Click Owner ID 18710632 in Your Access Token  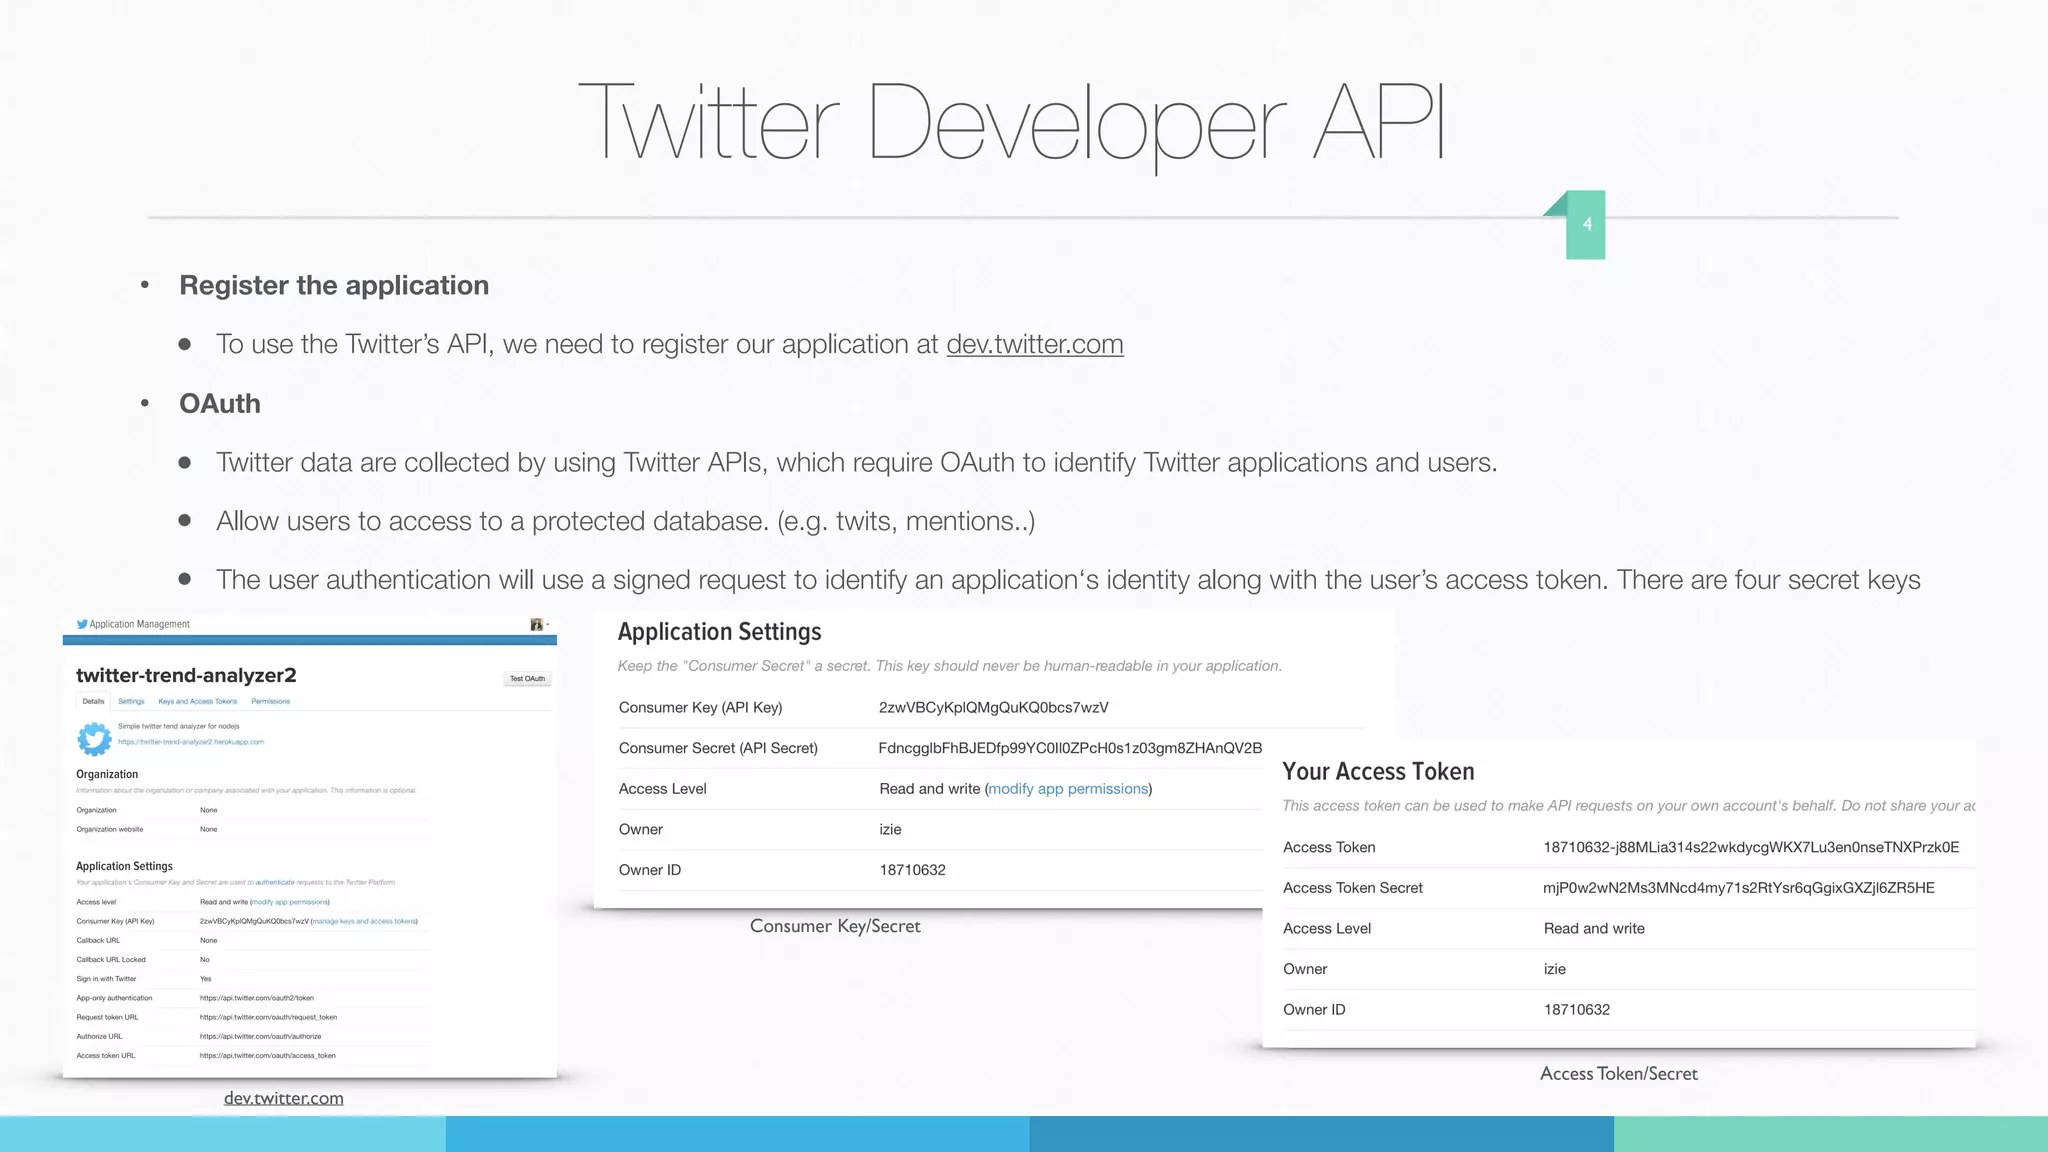(x=1577, y=1010)
